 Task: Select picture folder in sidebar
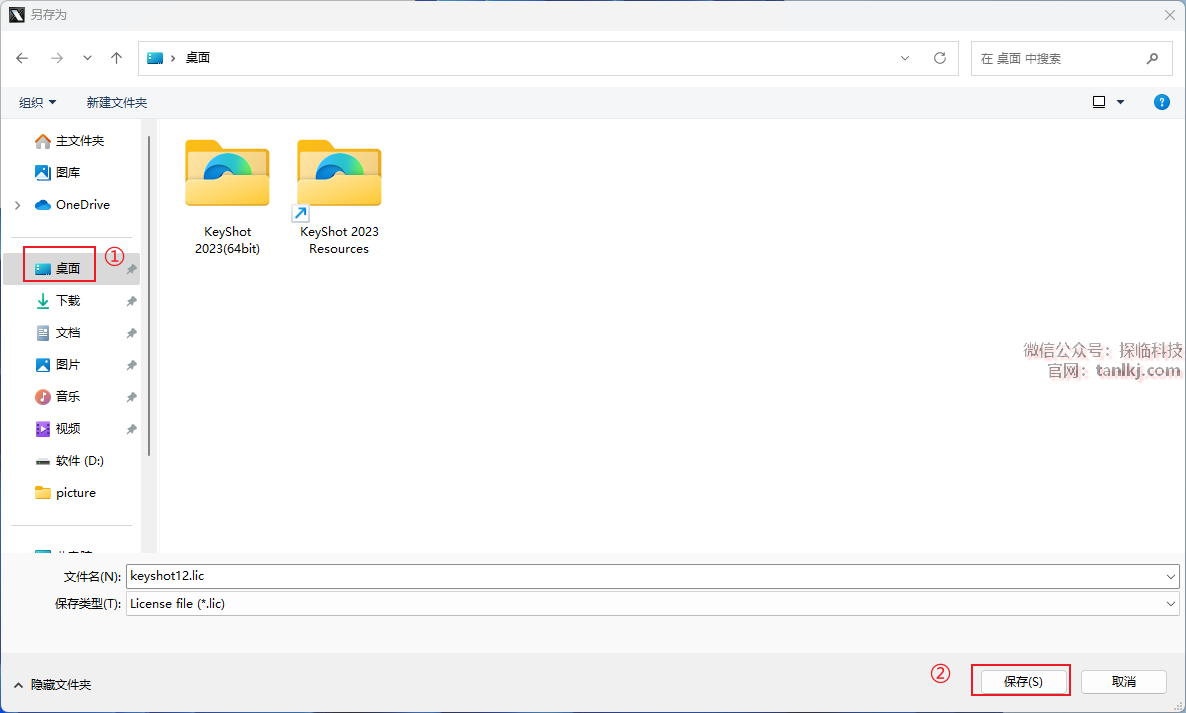point(66,492)
